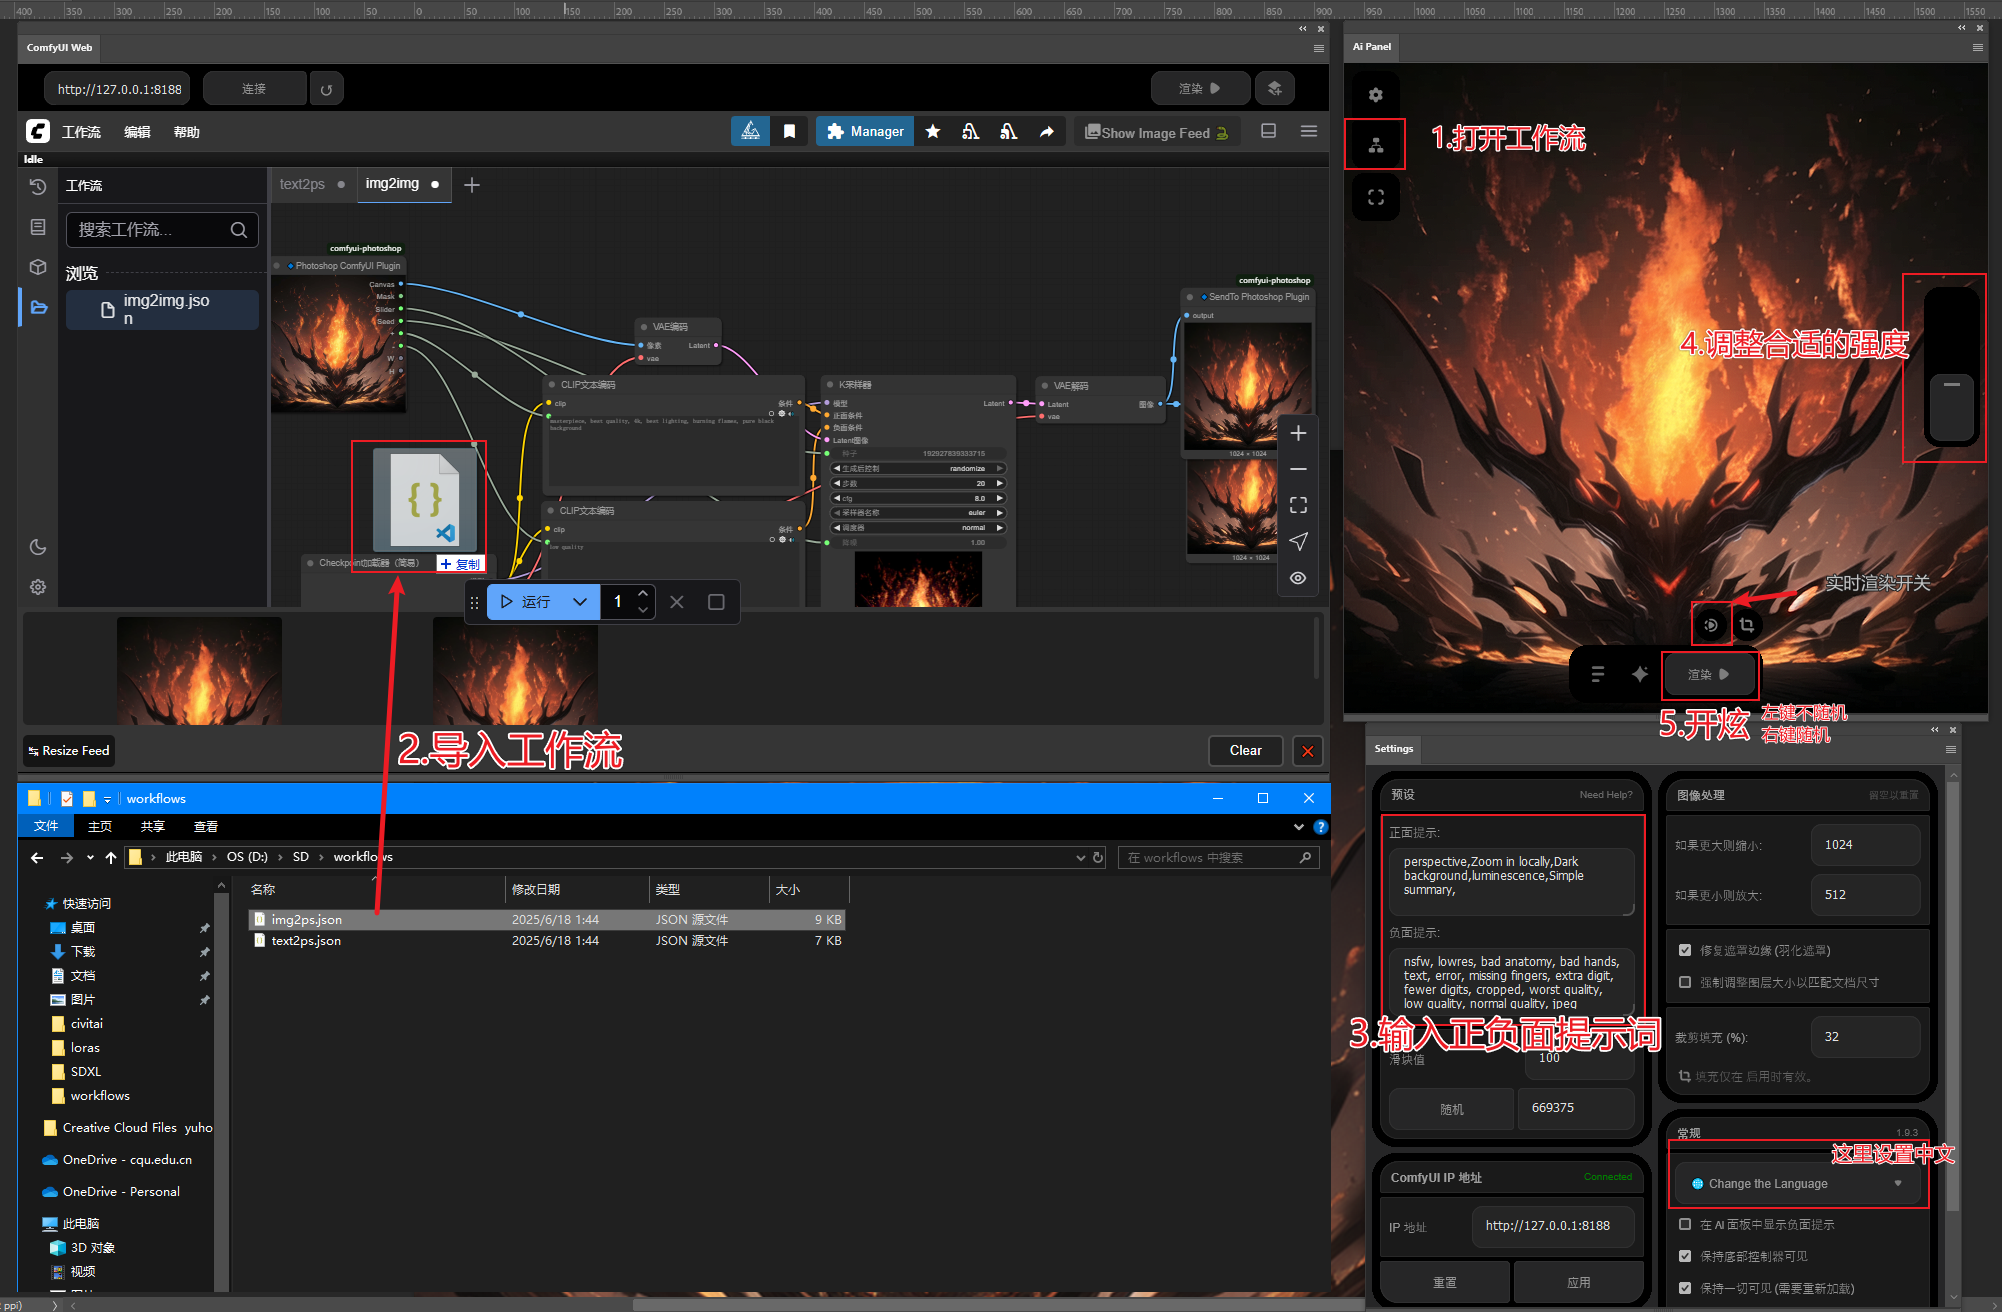
Task: Click the blue triangle logo icon beside bookmark
Action: pyautogui.click(x=750, y=131)
